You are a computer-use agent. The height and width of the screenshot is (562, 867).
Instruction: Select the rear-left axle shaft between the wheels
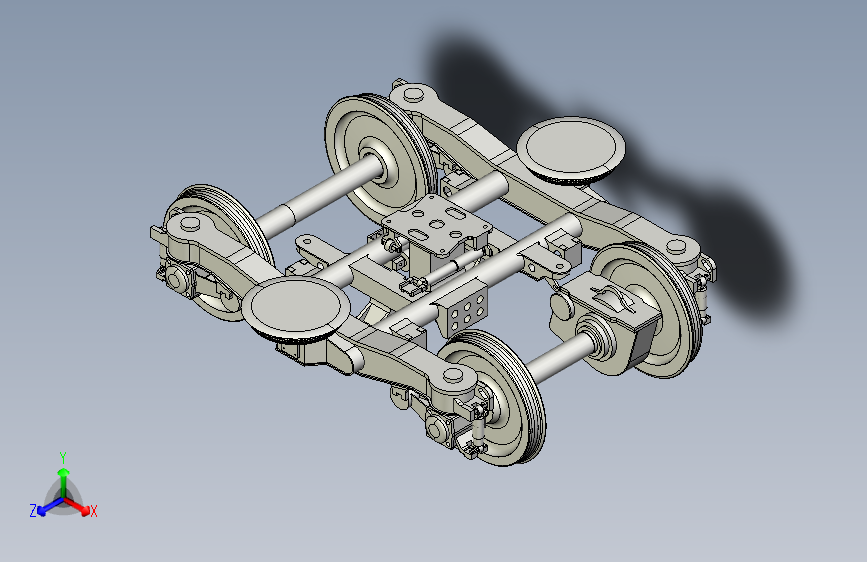click(321, 196)
